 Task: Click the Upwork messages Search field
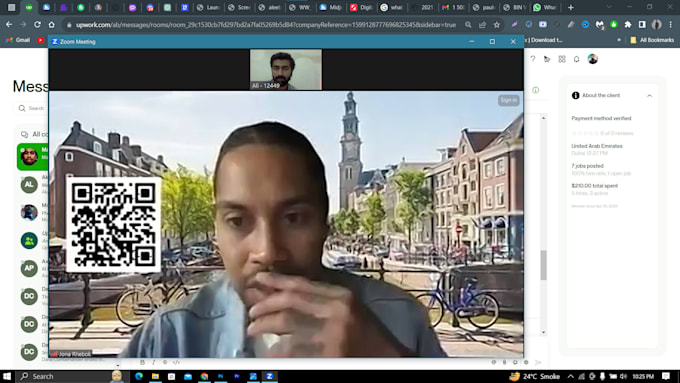click(32, 108)
